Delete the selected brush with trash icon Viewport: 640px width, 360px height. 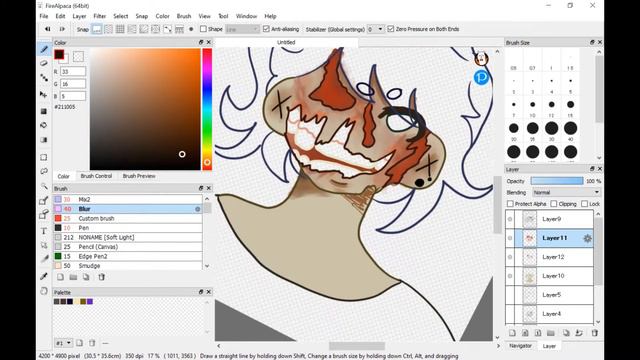(102, 277)
